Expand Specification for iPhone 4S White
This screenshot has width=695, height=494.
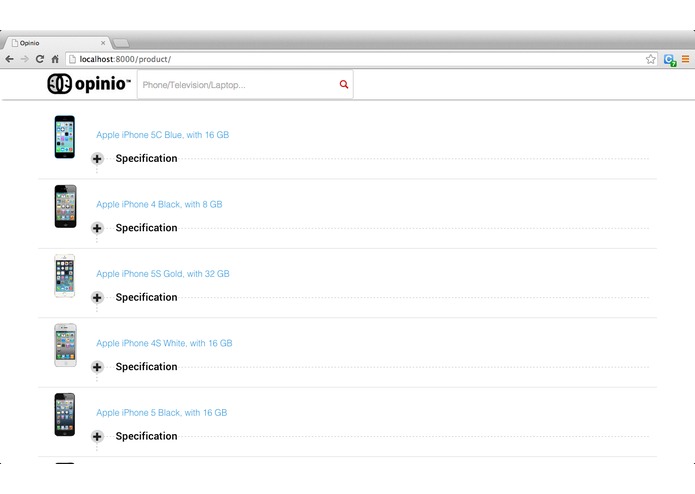[x=97, y=367]
